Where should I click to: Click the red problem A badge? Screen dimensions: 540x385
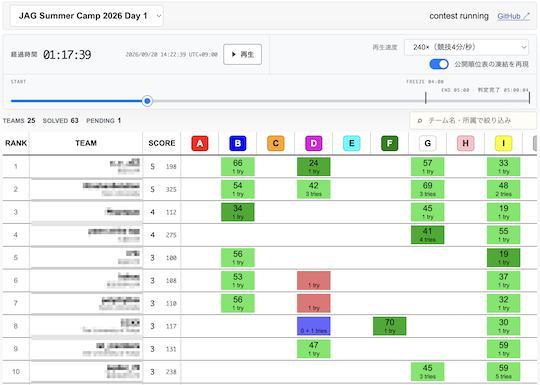pos(200,143)
